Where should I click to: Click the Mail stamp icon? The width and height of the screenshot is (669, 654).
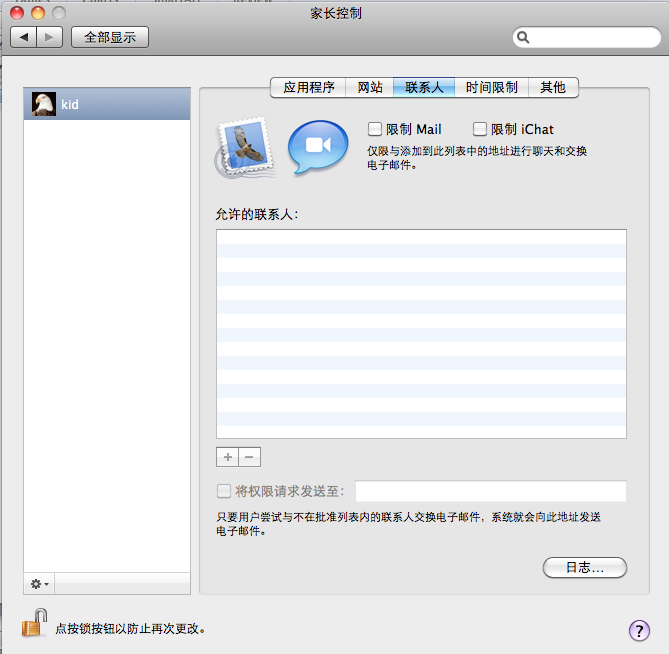coord(244,148)
